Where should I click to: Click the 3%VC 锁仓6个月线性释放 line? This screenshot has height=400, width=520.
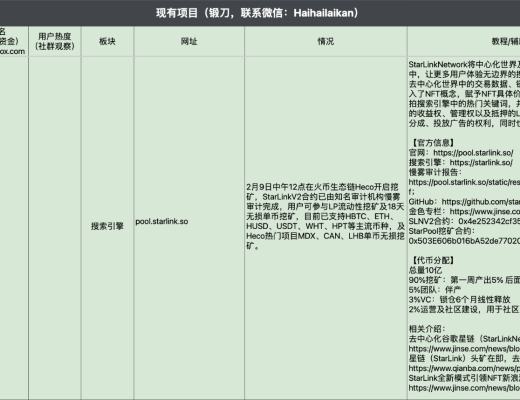[460, 300]
